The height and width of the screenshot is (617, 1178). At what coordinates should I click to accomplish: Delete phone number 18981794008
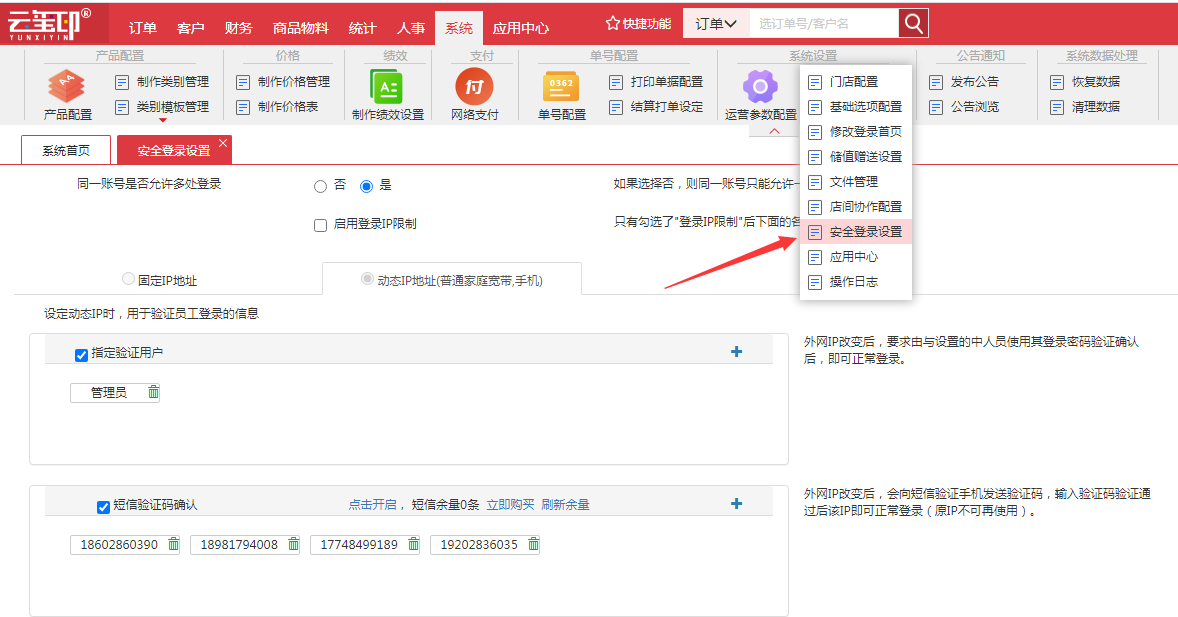(x=294, y=544)
